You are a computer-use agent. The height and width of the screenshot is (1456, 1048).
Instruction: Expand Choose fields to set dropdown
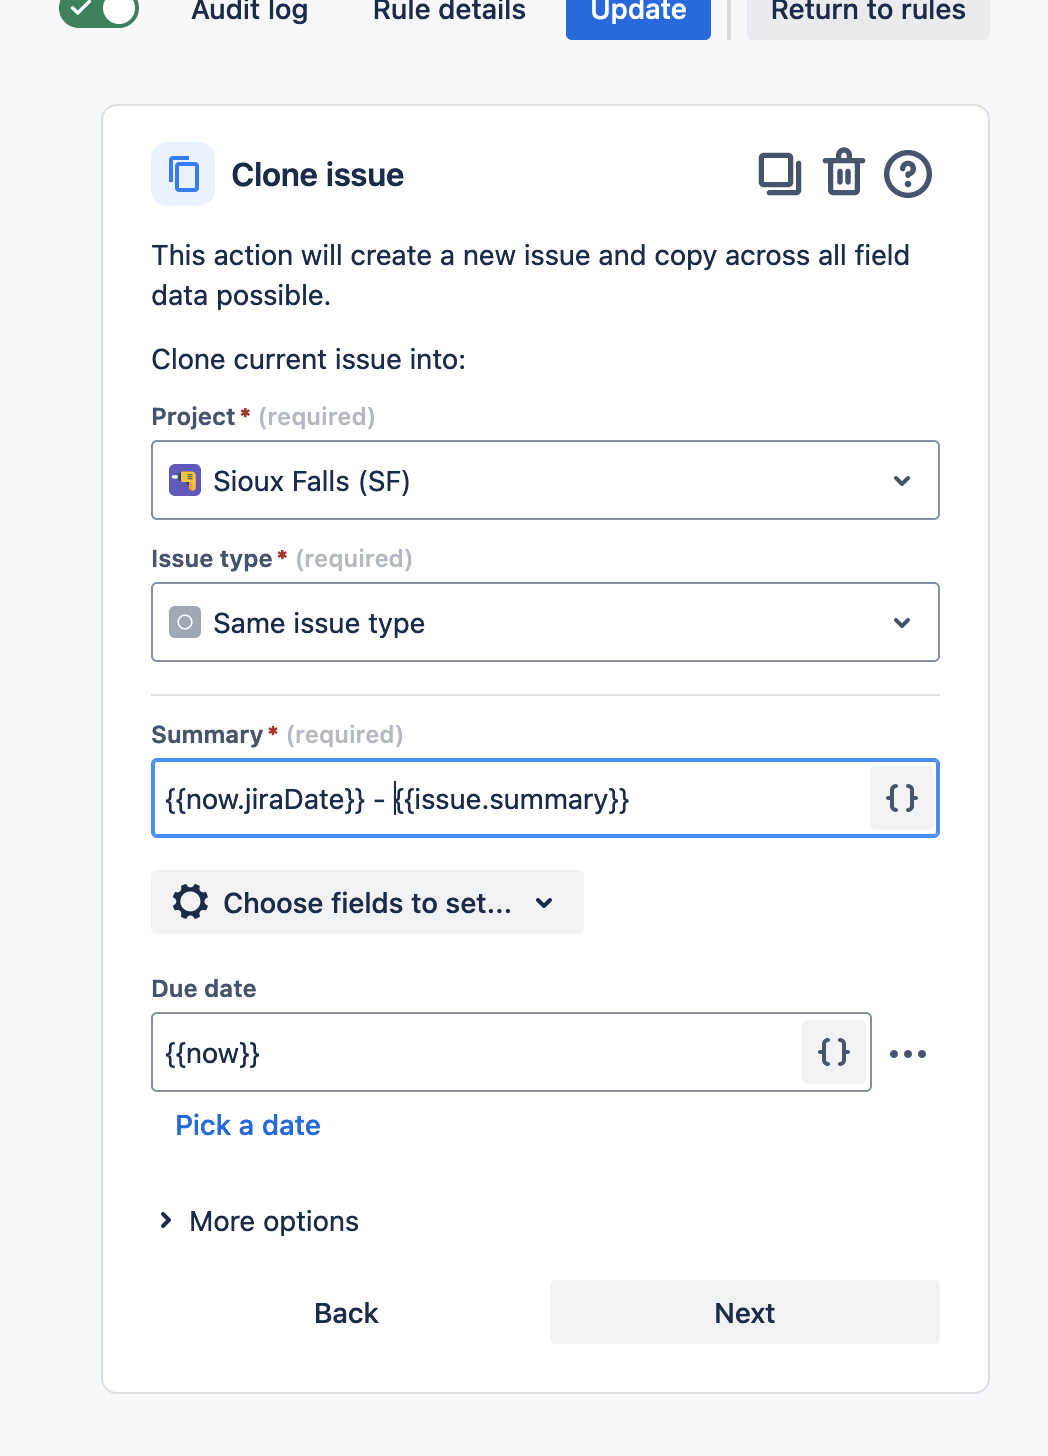(367, 903)
